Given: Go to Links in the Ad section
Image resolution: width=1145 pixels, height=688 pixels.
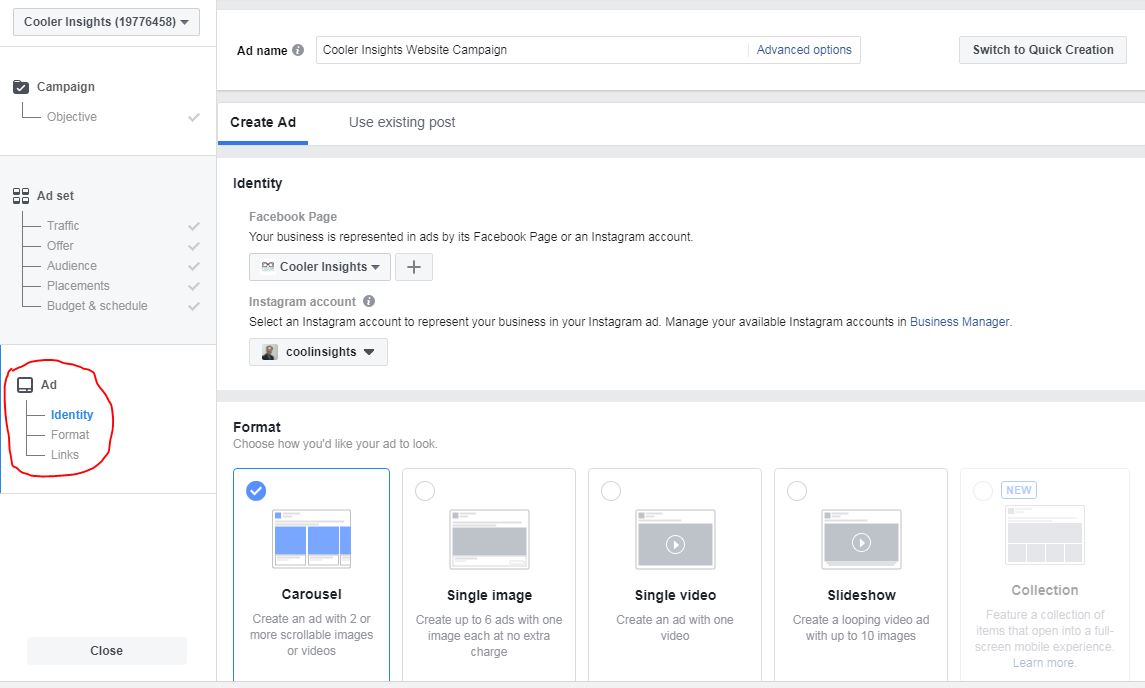Looking at the screenshot, I should coord(64,454).
